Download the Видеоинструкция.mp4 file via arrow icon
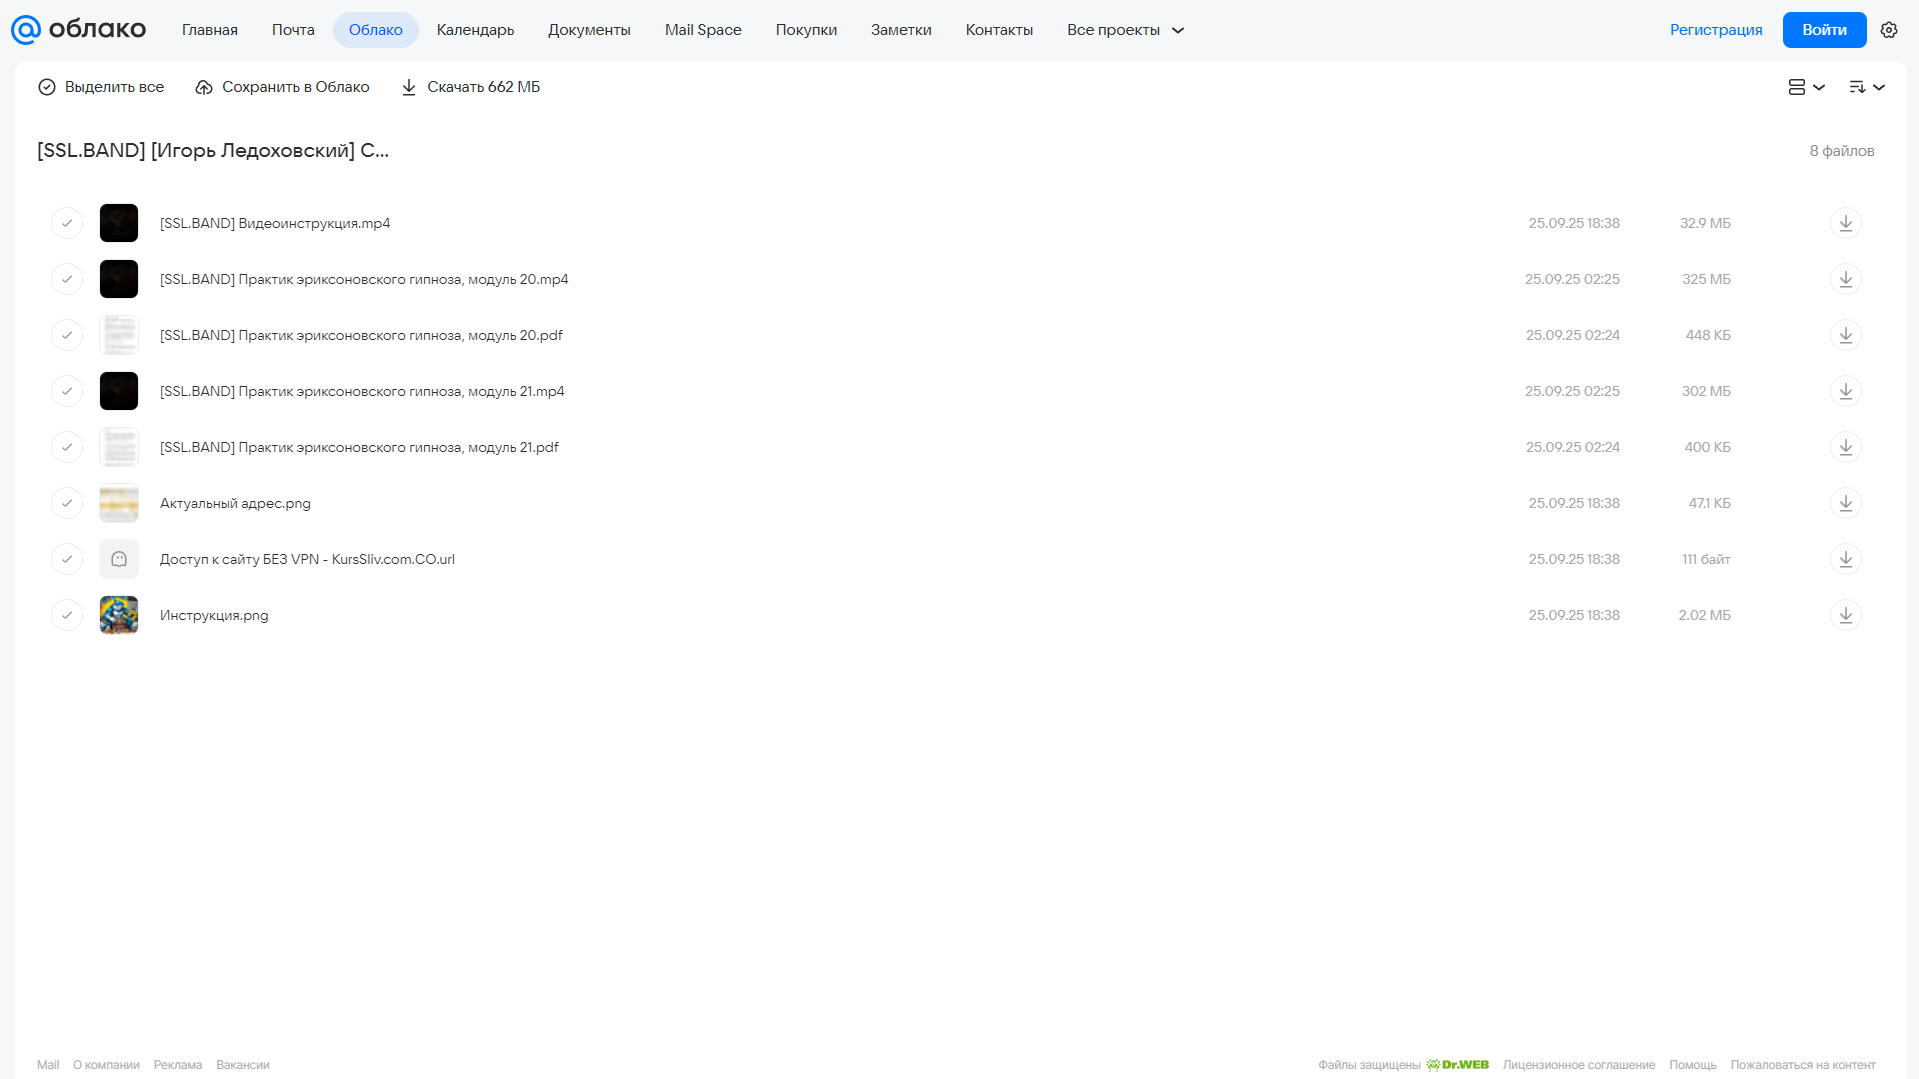Image resolution: width=1919 pixels, height=1079 pixels. click(1846, 223)
